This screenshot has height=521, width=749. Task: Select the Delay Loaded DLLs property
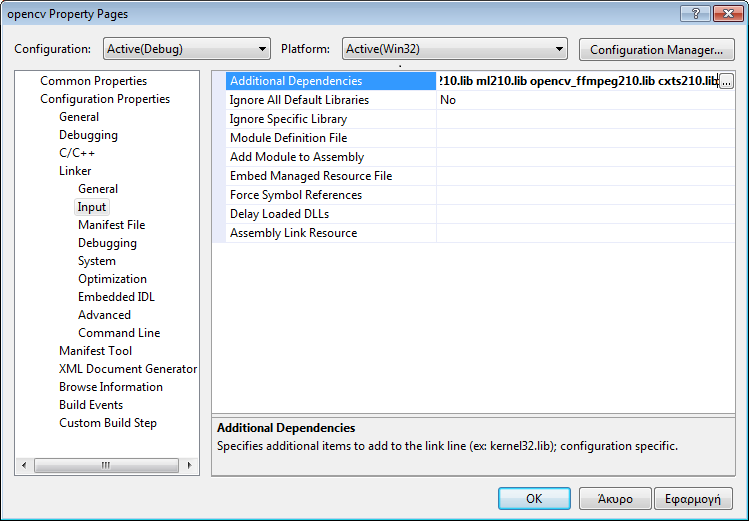click(331, 214)
